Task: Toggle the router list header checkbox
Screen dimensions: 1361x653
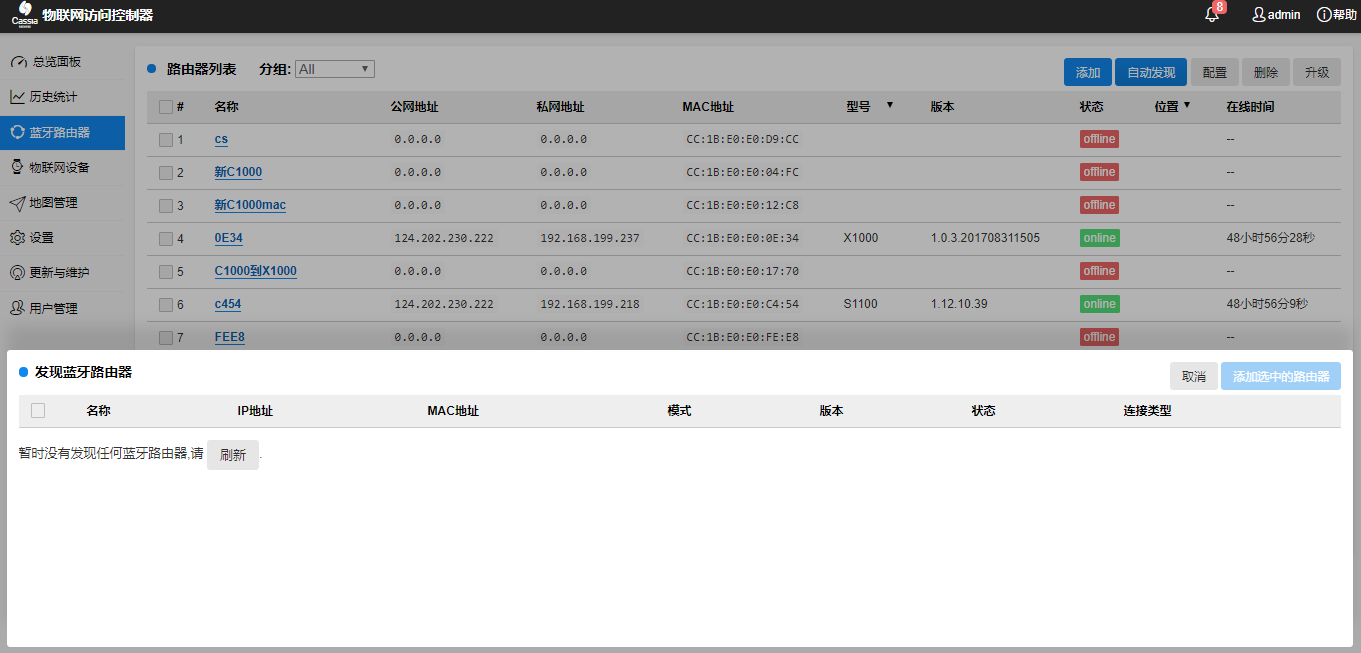Action: [x=166, y=107]
